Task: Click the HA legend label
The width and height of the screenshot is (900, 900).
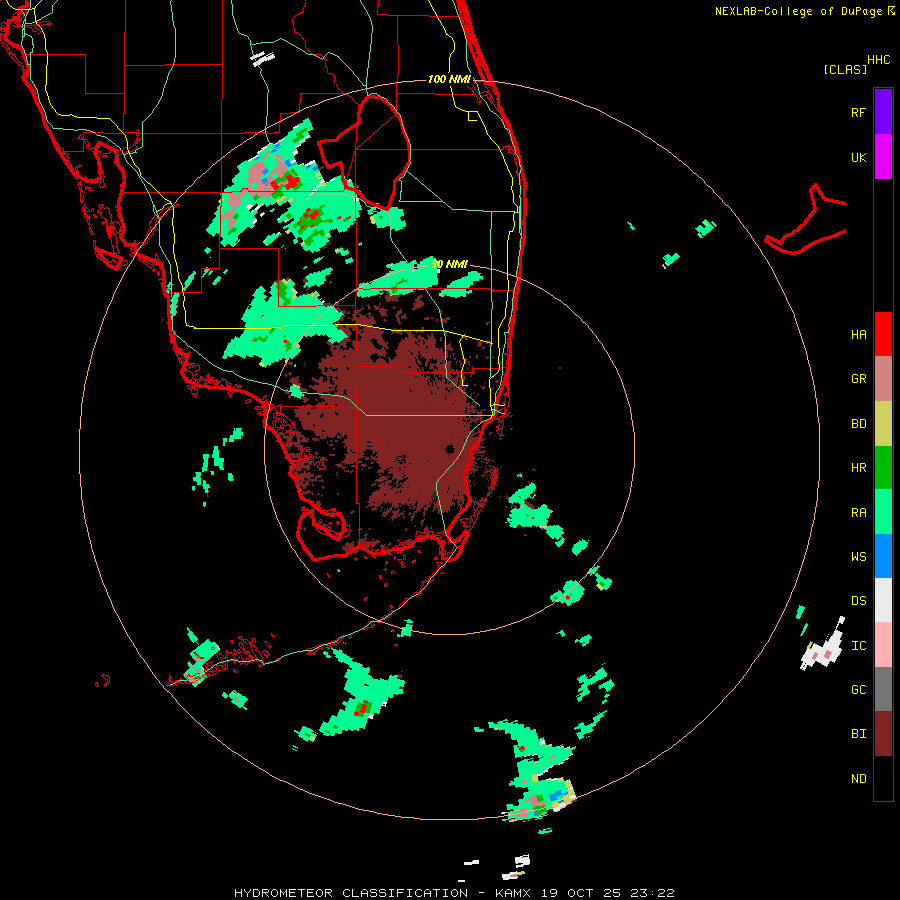Action: 858,334
